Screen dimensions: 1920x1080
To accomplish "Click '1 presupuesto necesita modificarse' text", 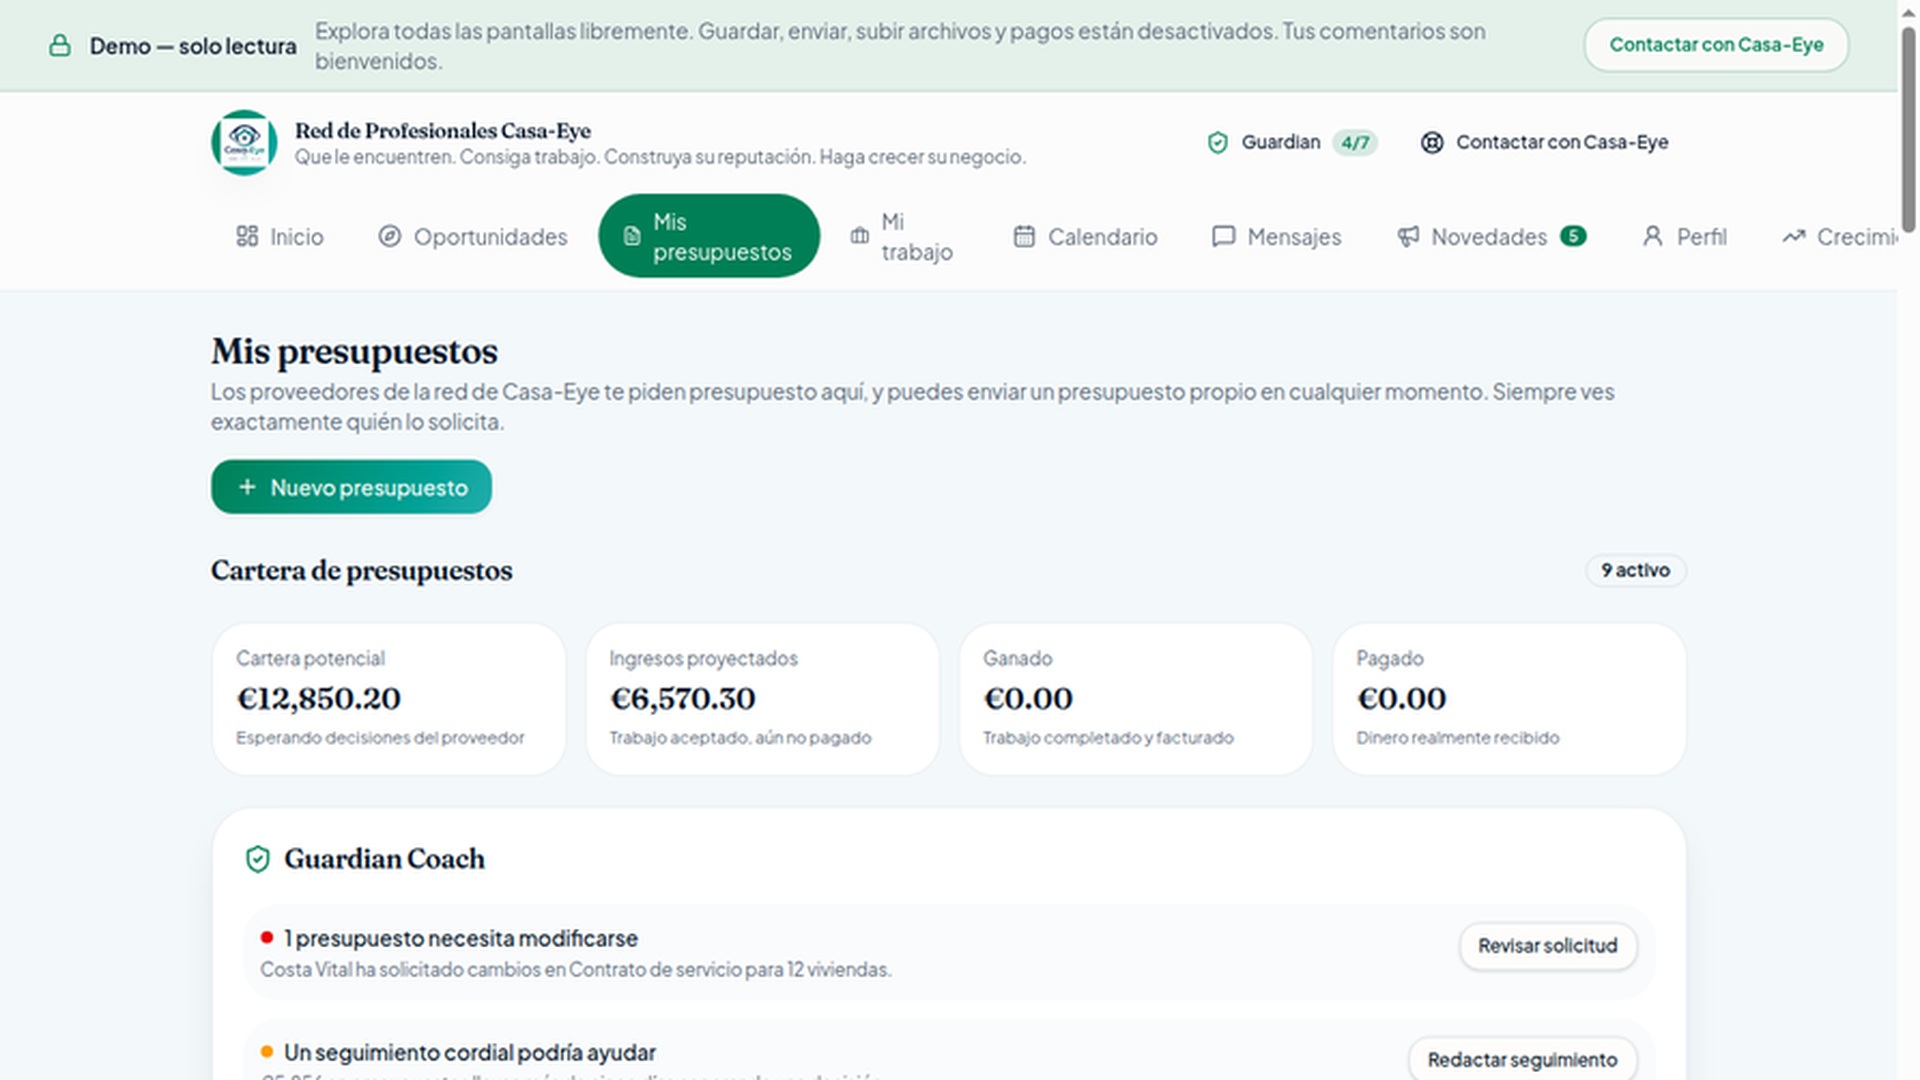I will coord(461,939).
